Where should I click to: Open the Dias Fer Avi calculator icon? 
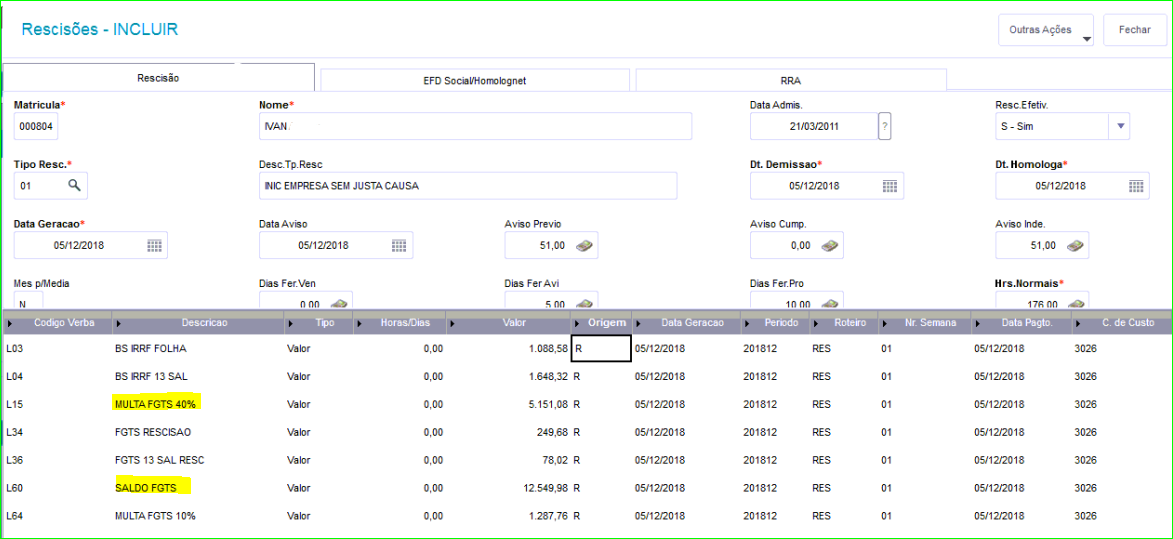[584, 304]
